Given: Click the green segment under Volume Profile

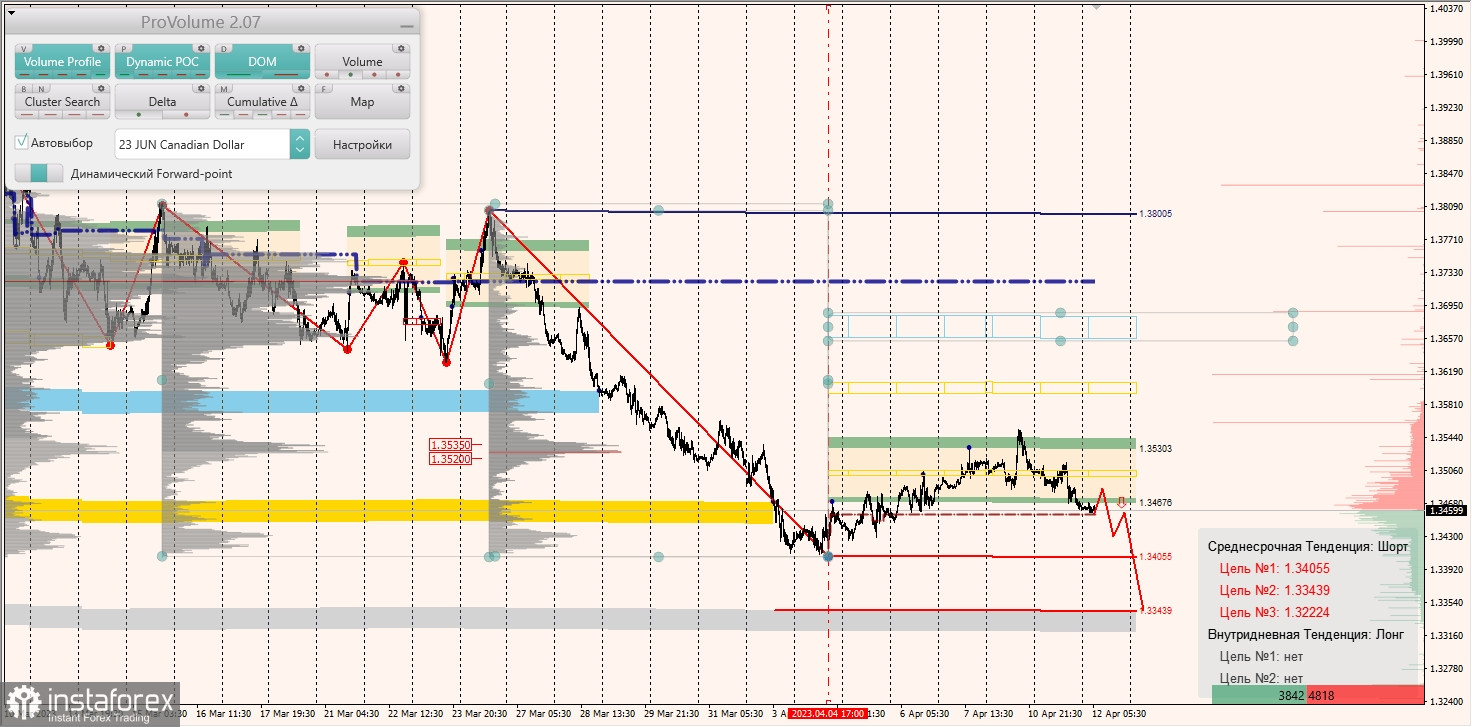Looking at the screenshot, I should pos(100,75).
